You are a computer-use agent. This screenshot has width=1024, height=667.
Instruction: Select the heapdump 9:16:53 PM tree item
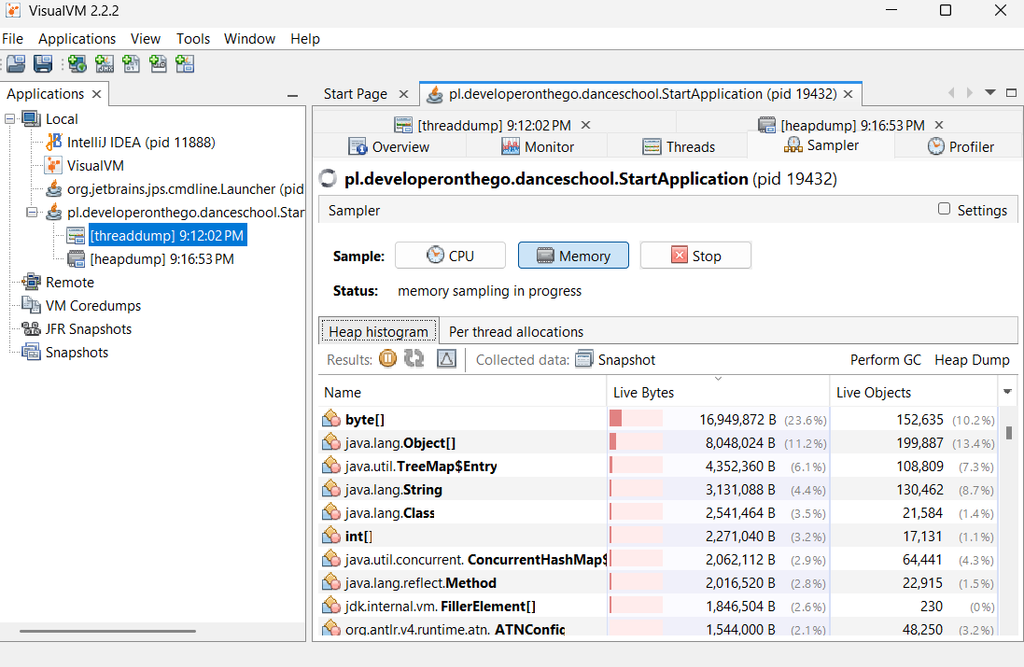[162, 259]
